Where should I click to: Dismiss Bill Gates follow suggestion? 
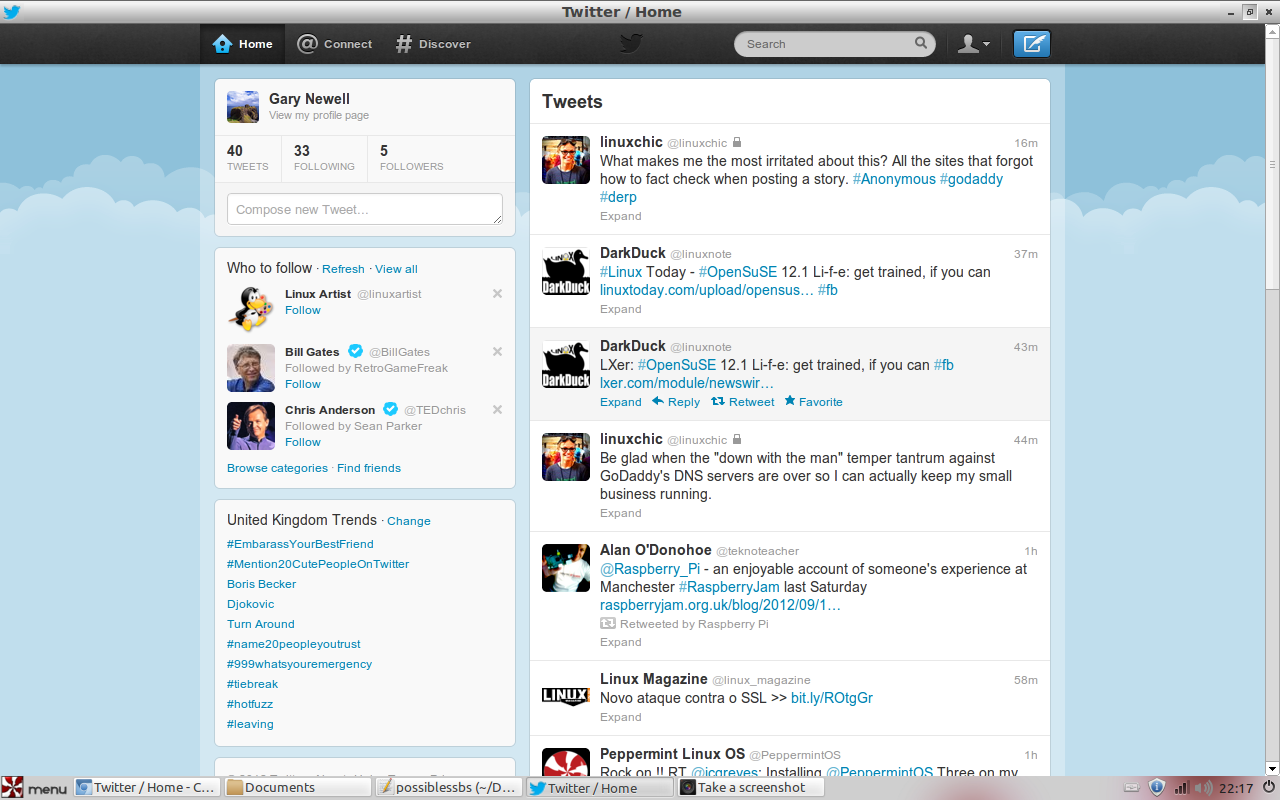[497, 351]
